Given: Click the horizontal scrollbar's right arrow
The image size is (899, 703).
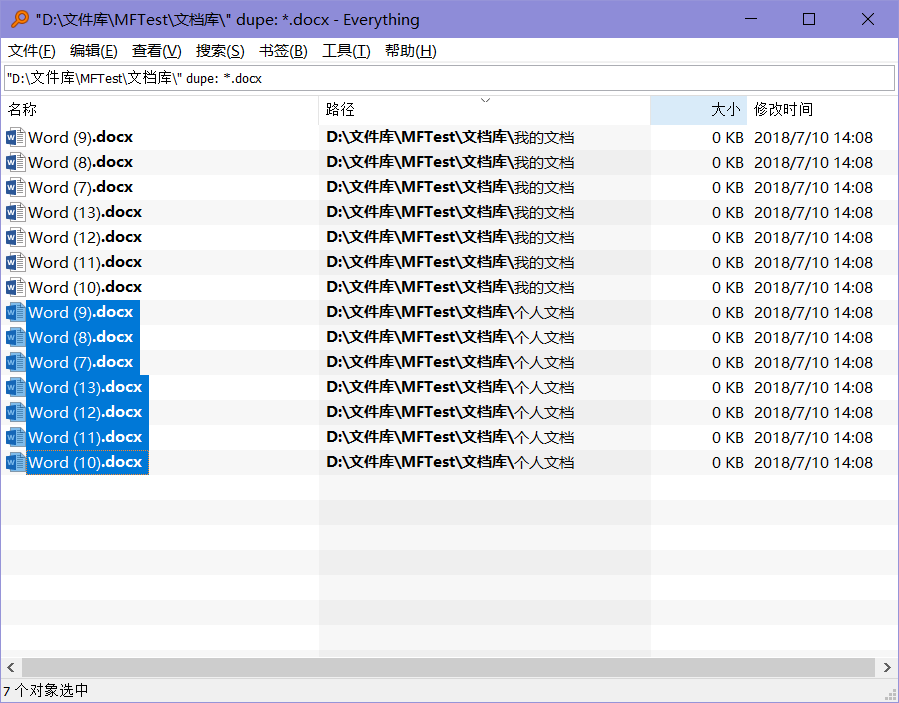Looking at the screenshot, I should 887,667.
